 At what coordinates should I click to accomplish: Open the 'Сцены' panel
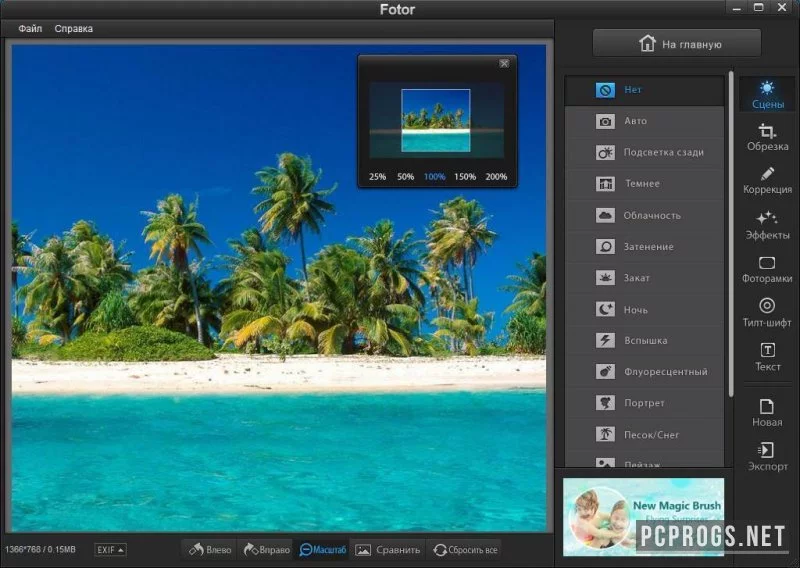pyautogui.click(x=767, y=95)
